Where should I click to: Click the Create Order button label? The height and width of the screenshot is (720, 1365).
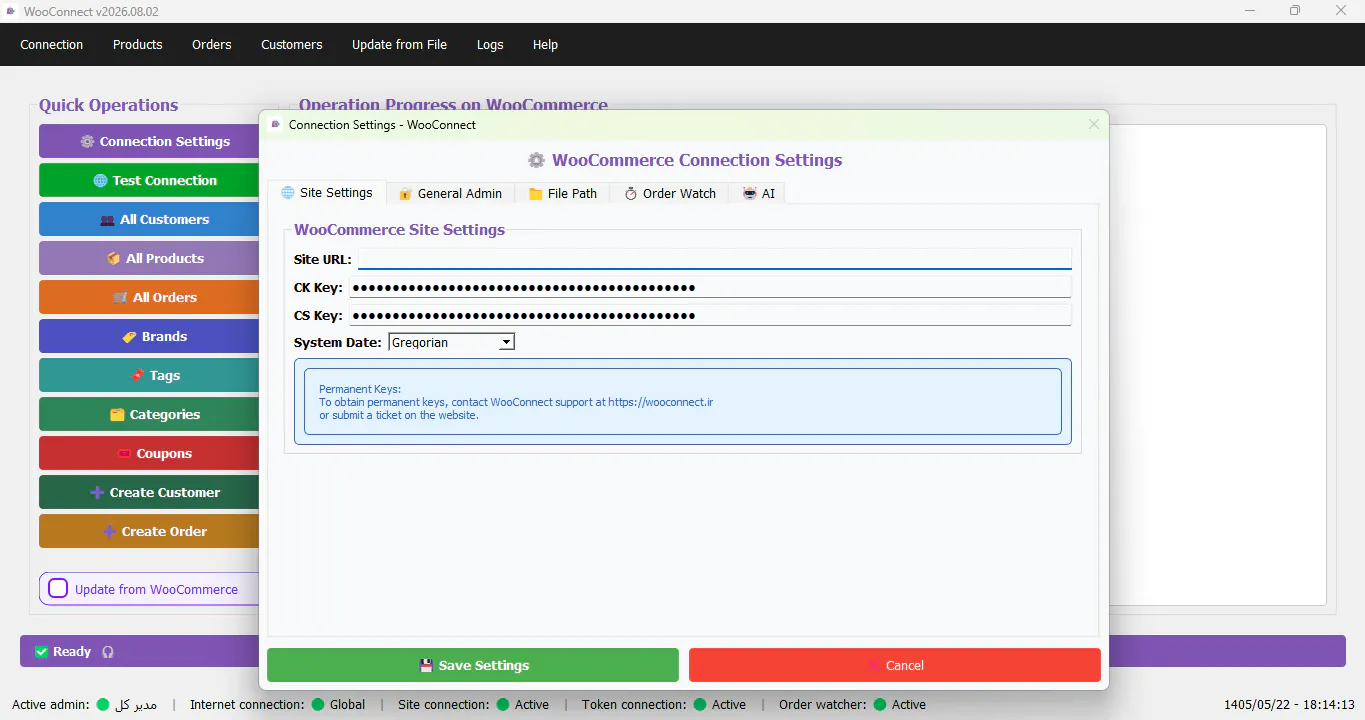(x=165, y=532)
